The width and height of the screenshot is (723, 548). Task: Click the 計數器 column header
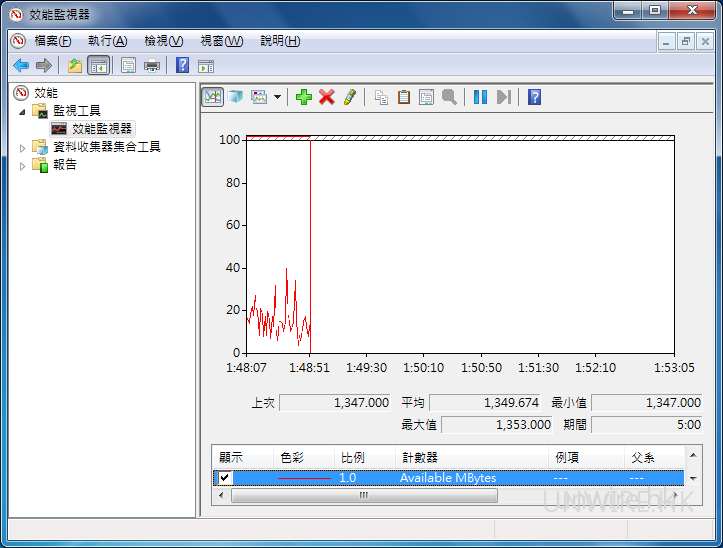[418, 457]
